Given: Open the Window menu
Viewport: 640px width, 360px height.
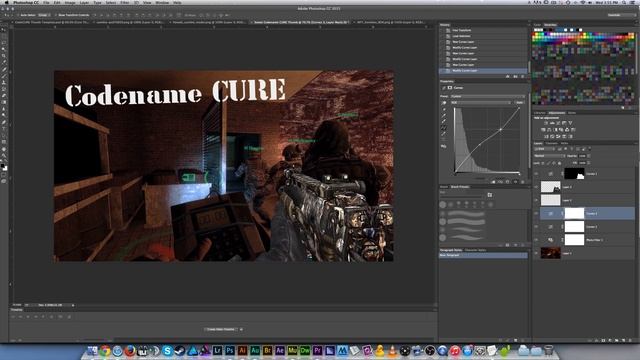Looking at the screenshot, I should (162, 2).
